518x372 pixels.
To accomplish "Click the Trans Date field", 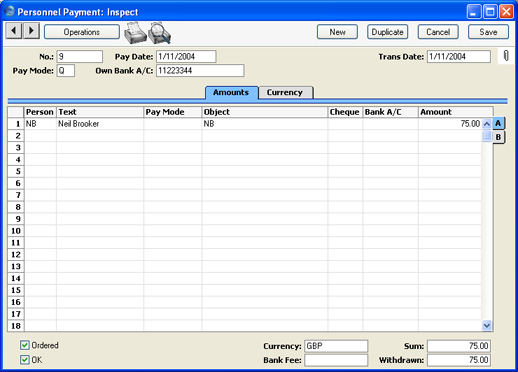I will click(459, 56).
